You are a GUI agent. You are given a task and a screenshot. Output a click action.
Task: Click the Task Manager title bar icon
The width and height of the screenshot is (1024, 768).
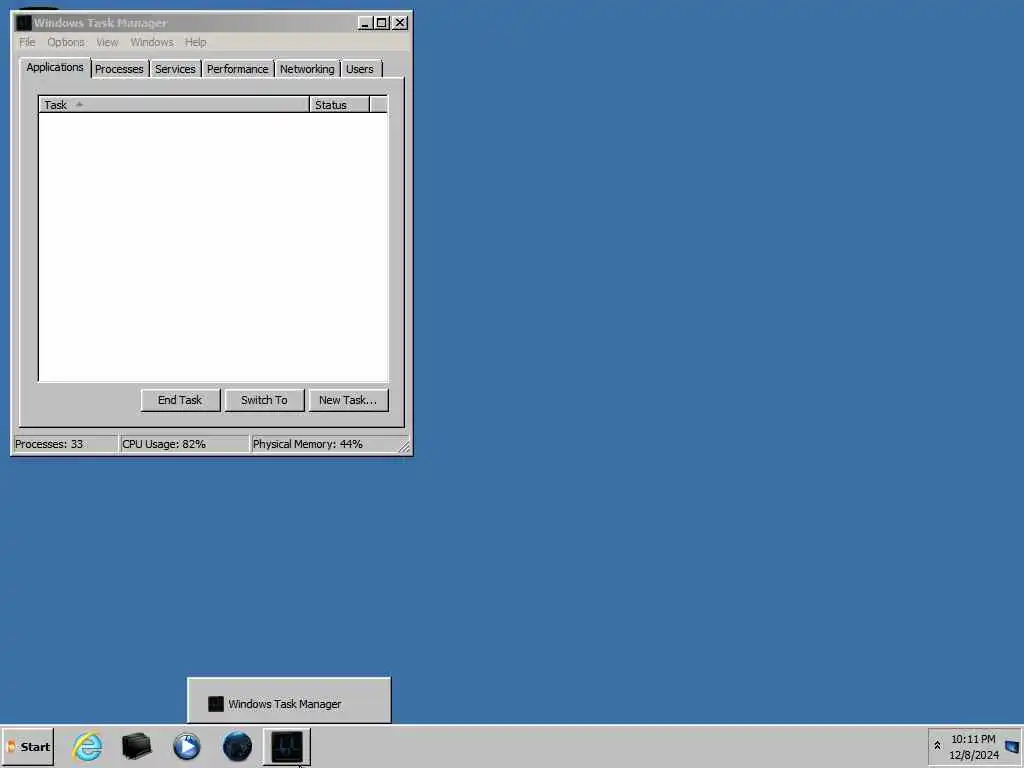pos(24,23)
